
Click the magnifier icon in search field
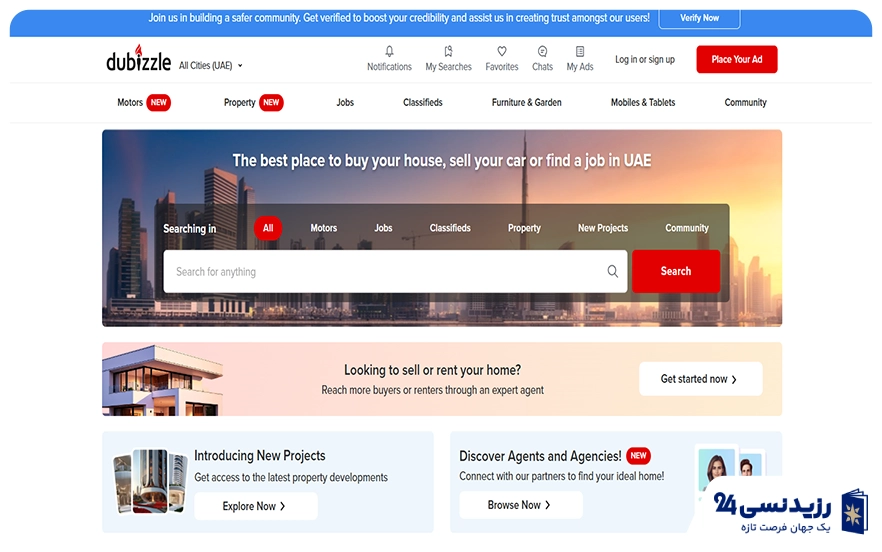click(613, 271)
